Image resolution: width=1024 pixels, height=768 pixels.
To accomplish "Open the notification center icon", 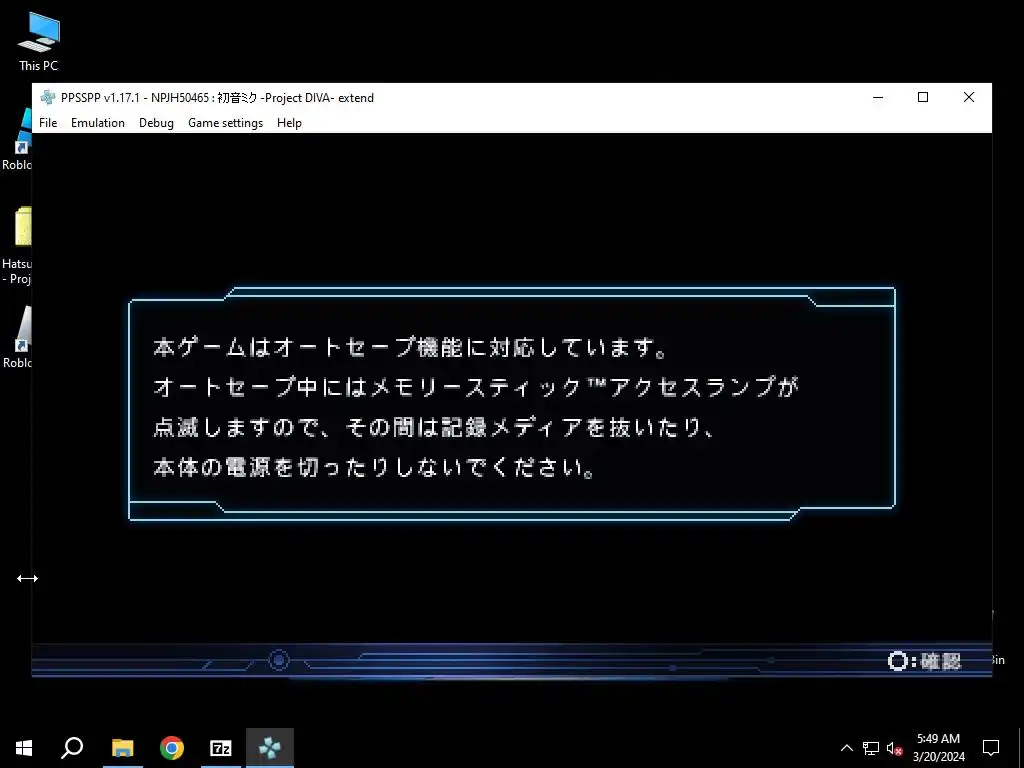I will [x=991, y=748].
